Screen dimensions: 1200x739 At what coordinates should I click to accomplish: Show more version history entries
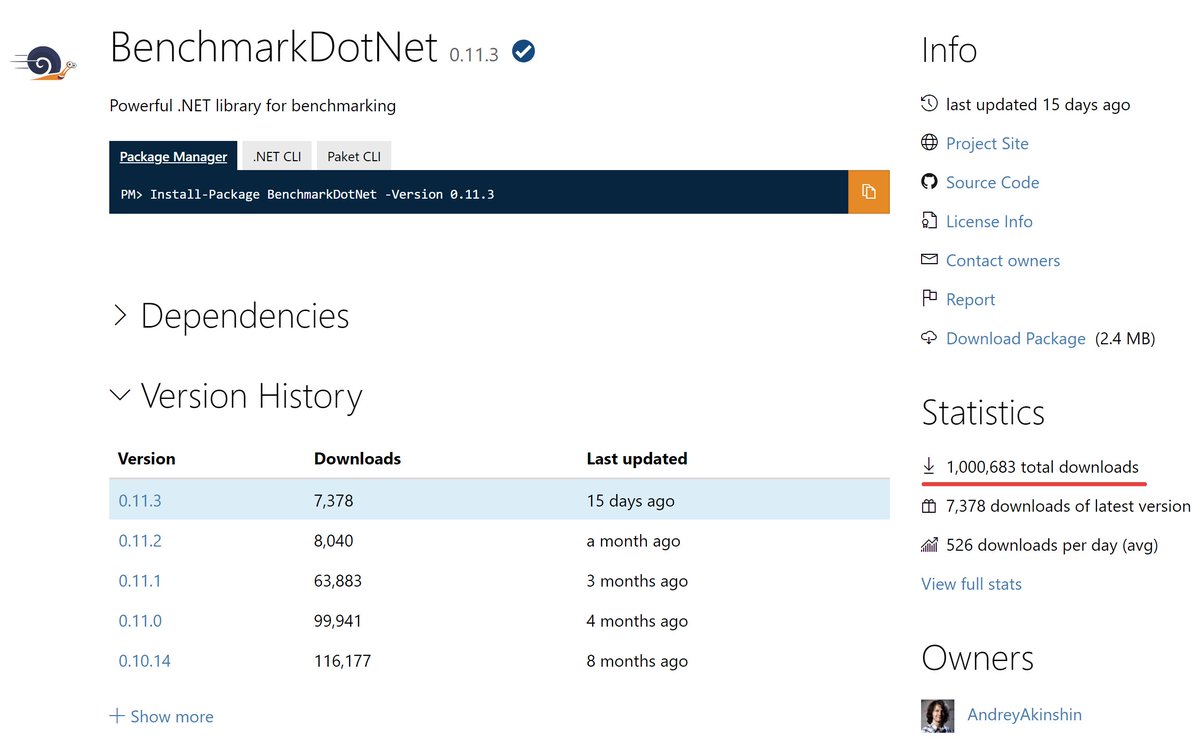click(161, 716)
